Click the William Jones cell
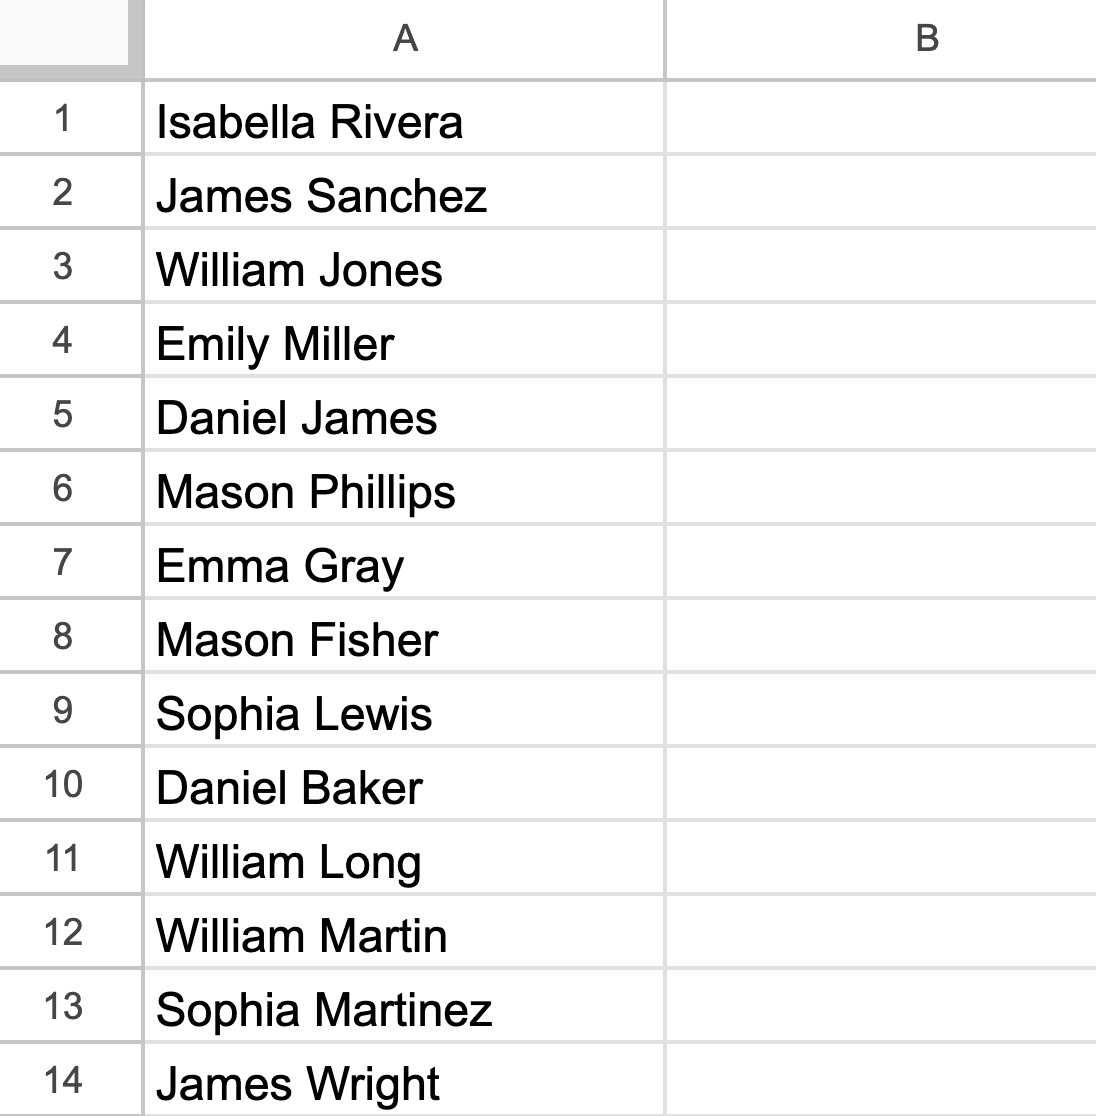 click(x=300, y=270)
